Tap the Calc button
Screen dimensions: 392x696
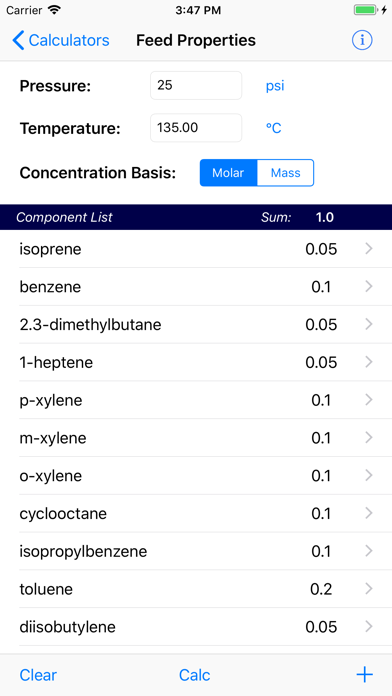coord(194,675)
